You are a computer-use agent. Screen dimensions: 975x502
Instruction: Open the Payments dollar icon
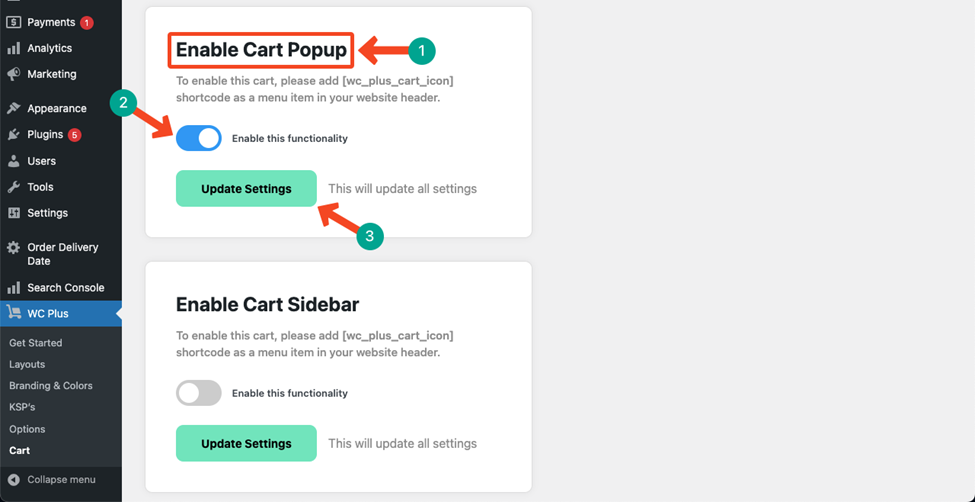[13, 22]
